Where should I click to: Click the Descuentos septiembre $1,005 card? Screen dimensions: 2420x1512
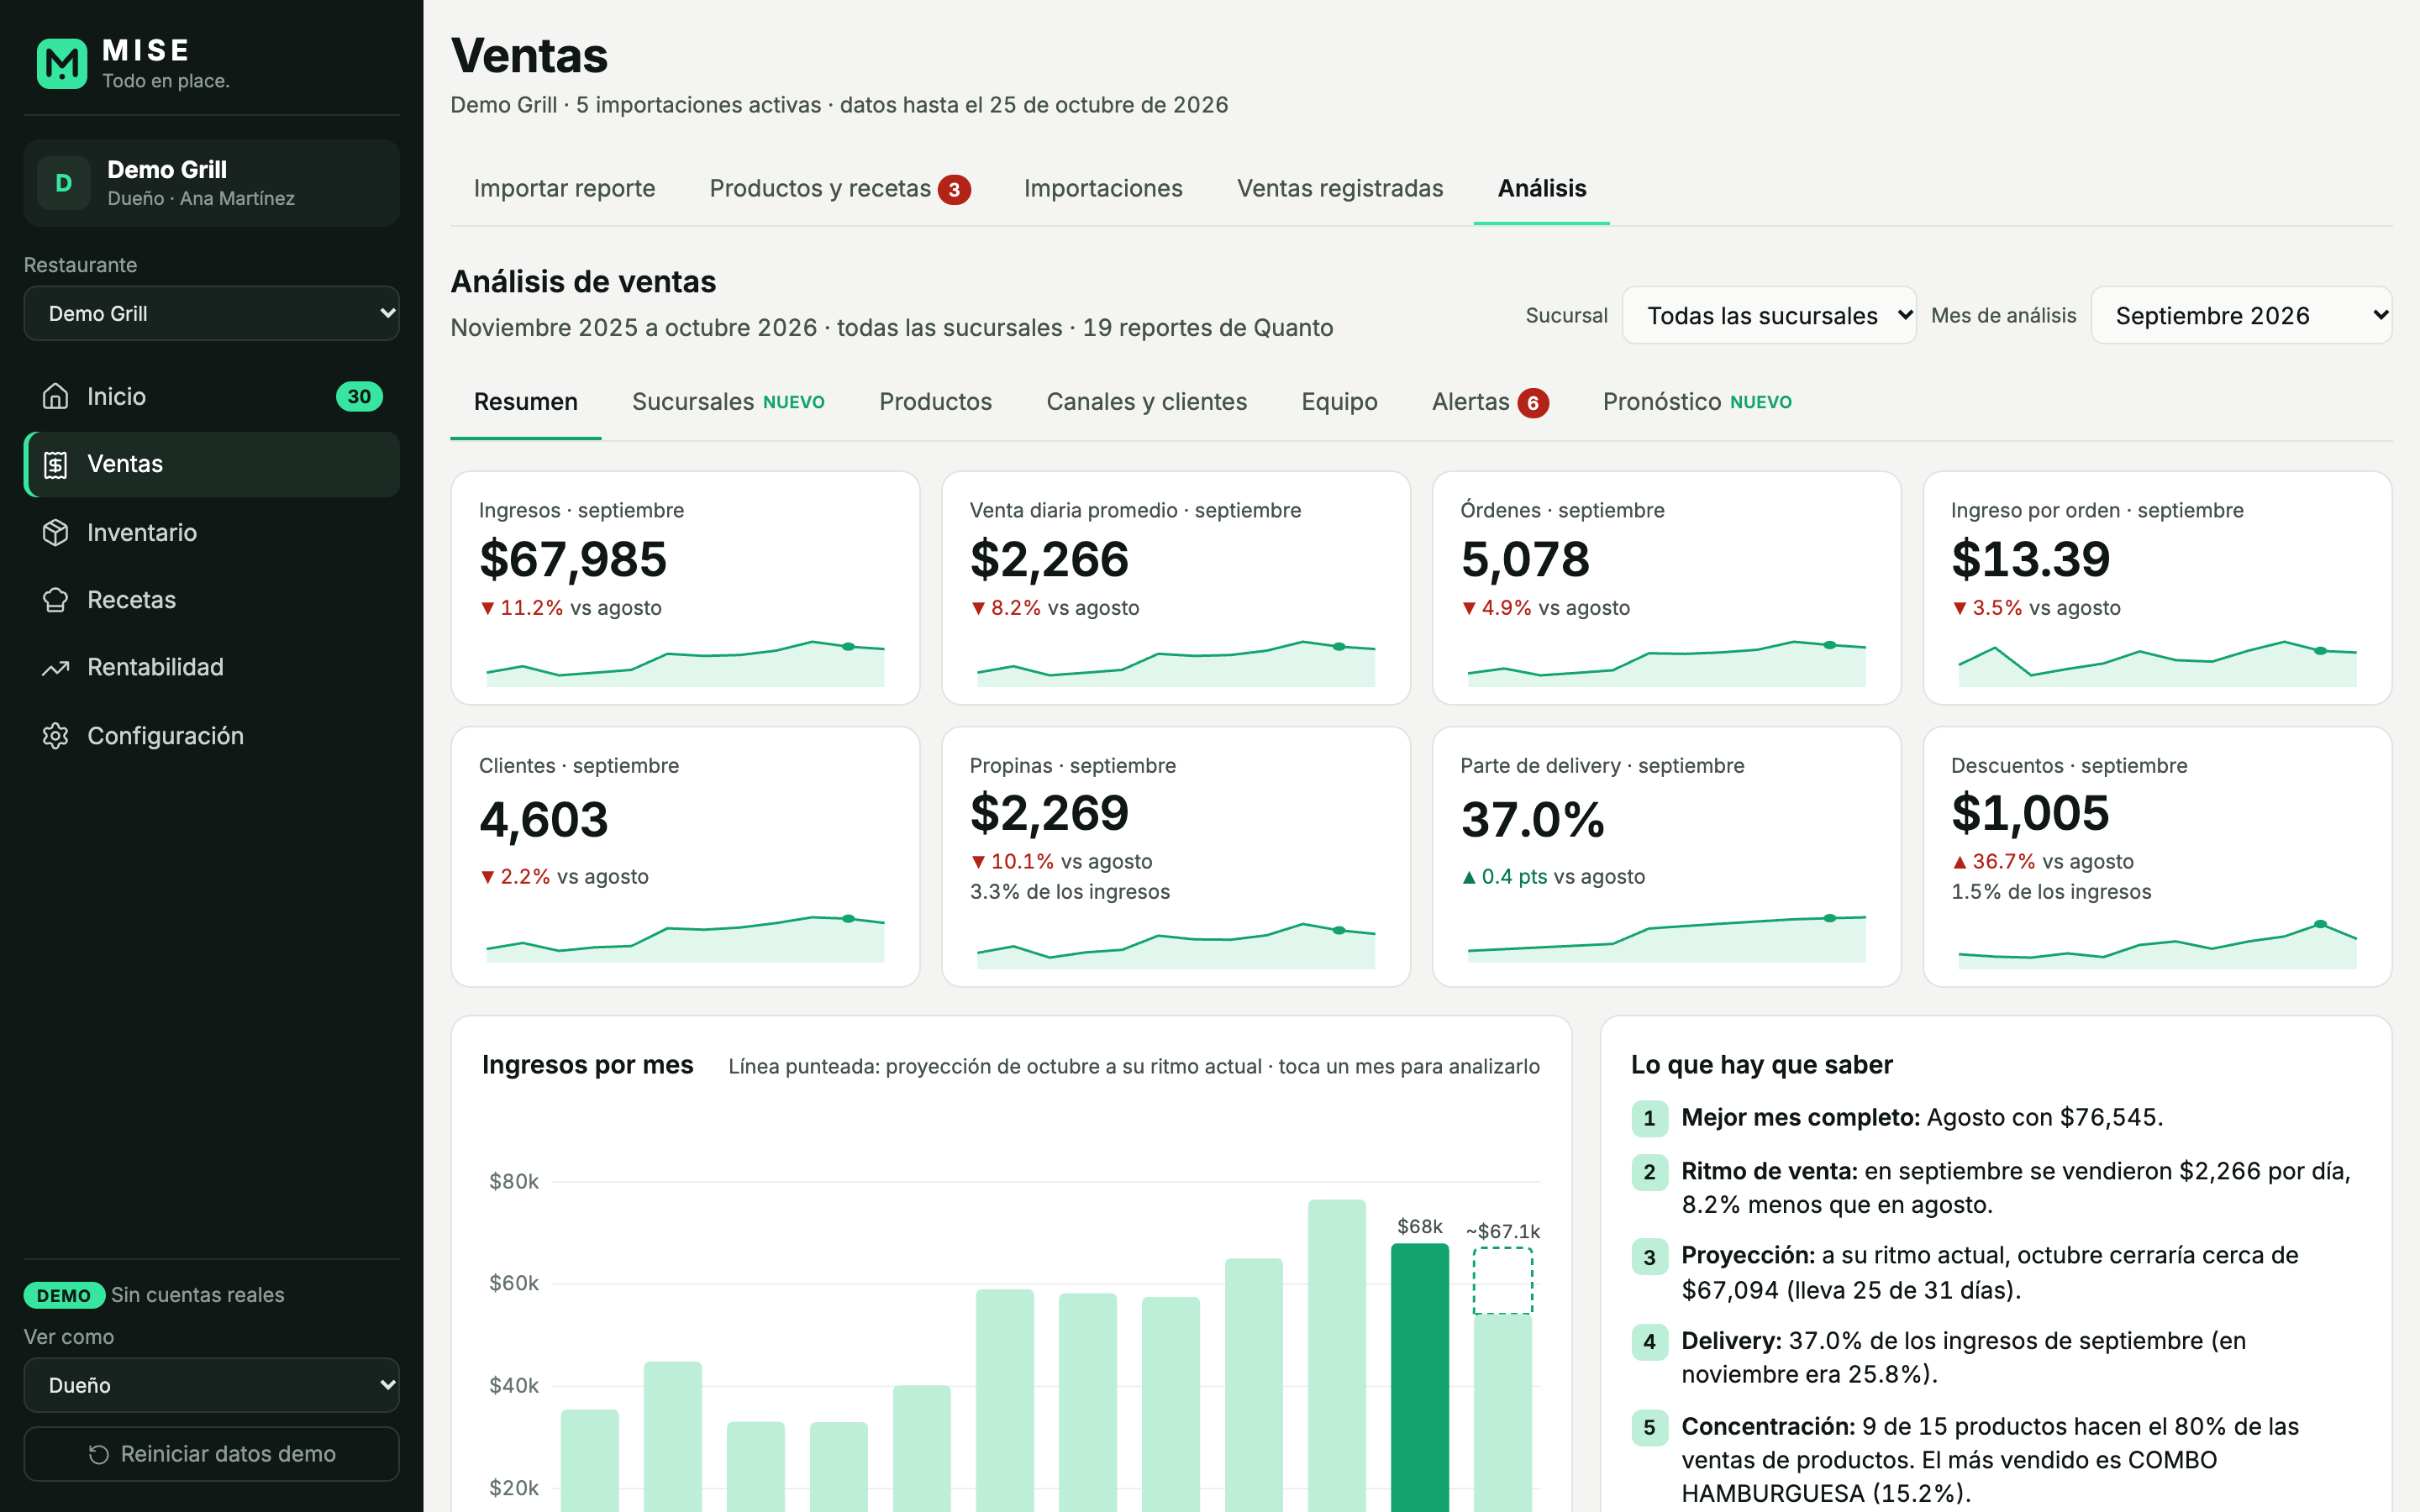[2158, 857]
